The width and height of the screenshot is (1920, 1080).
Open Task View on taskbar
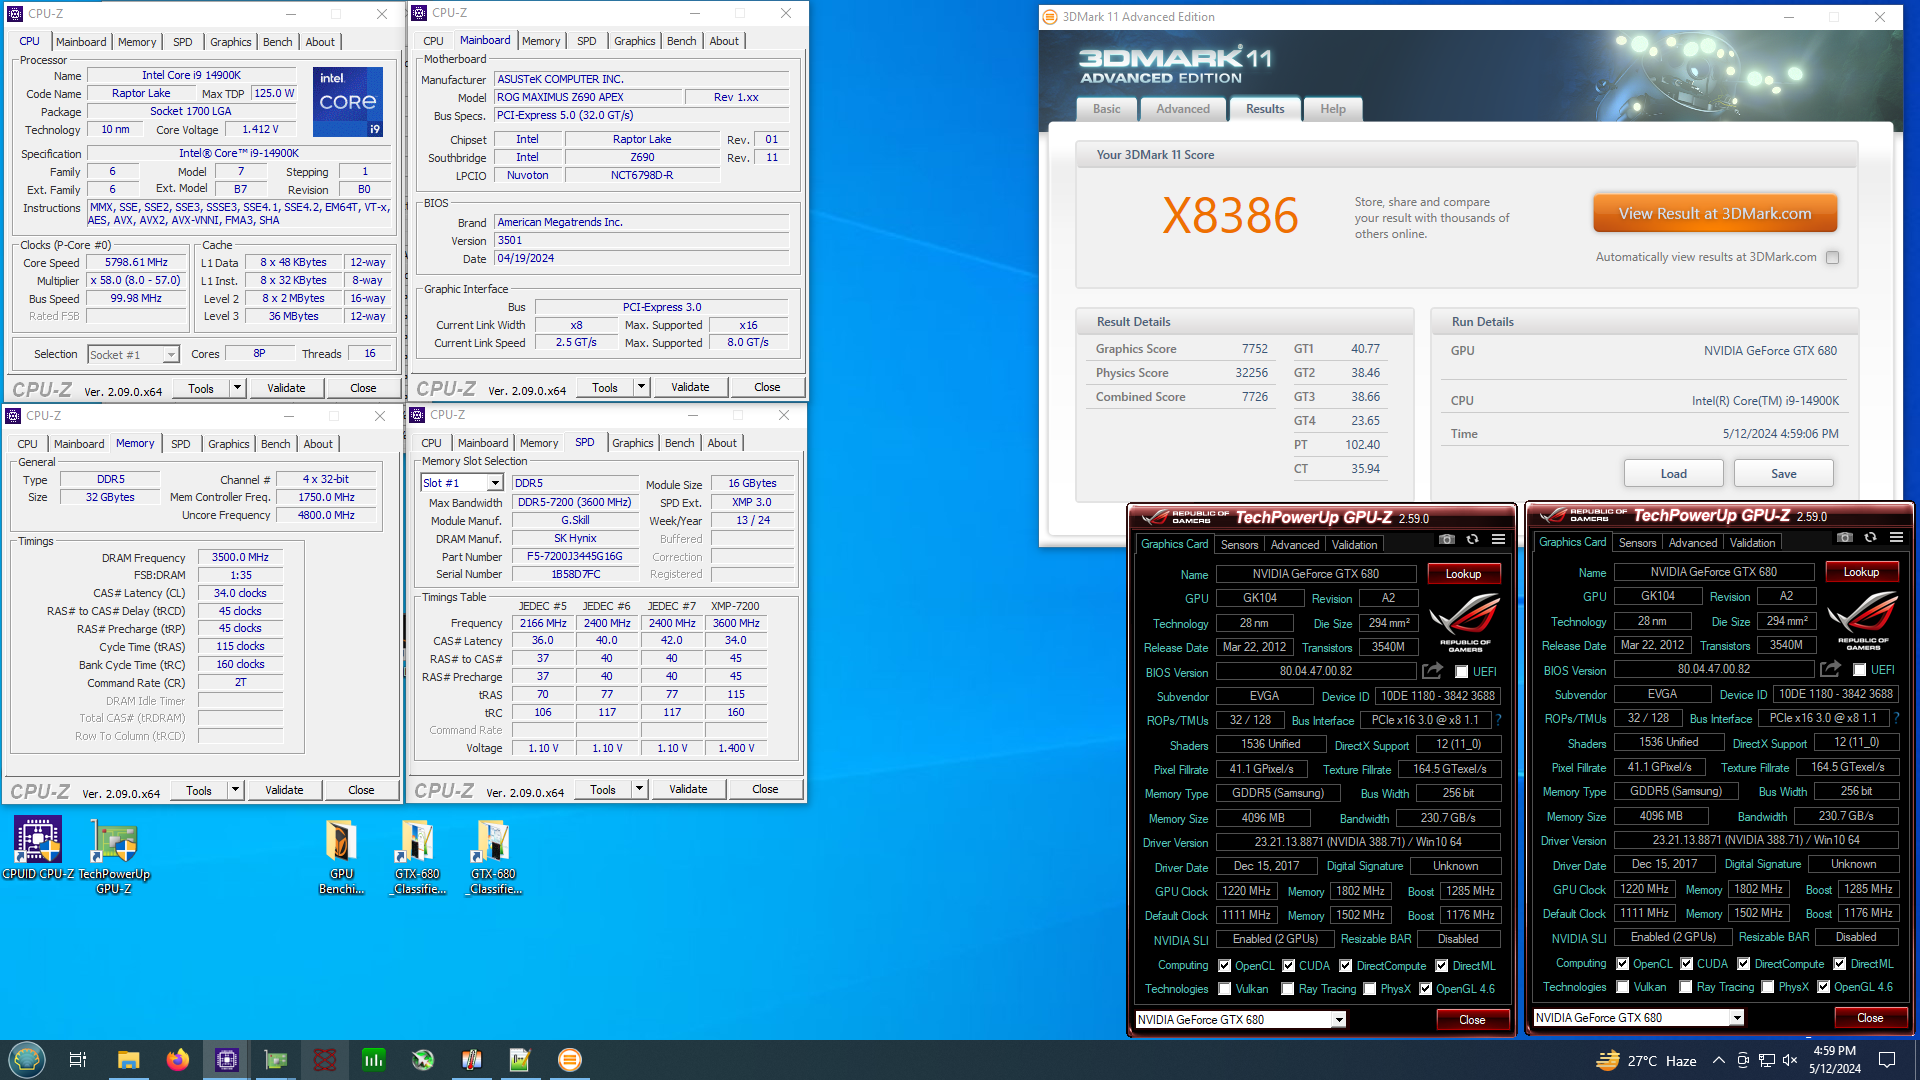pos(78,1060)
